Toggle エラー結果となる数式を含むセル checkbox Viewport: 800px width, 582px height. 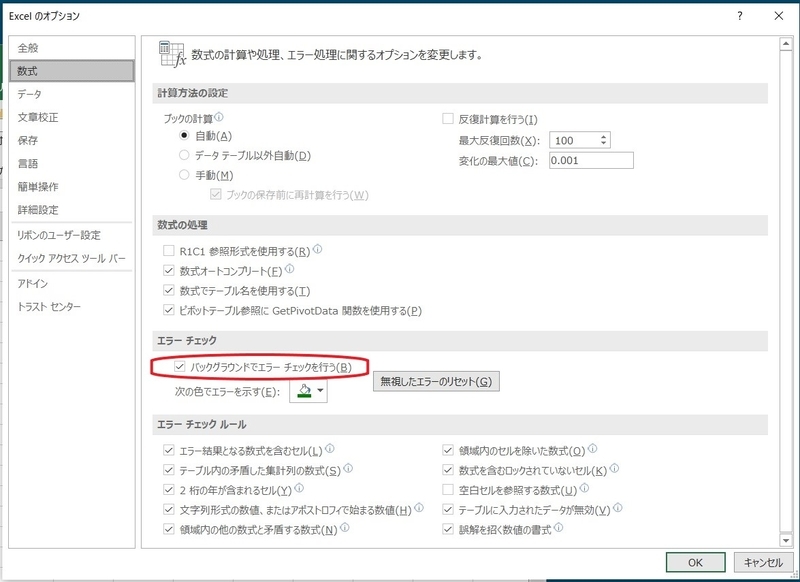[169, 450]
